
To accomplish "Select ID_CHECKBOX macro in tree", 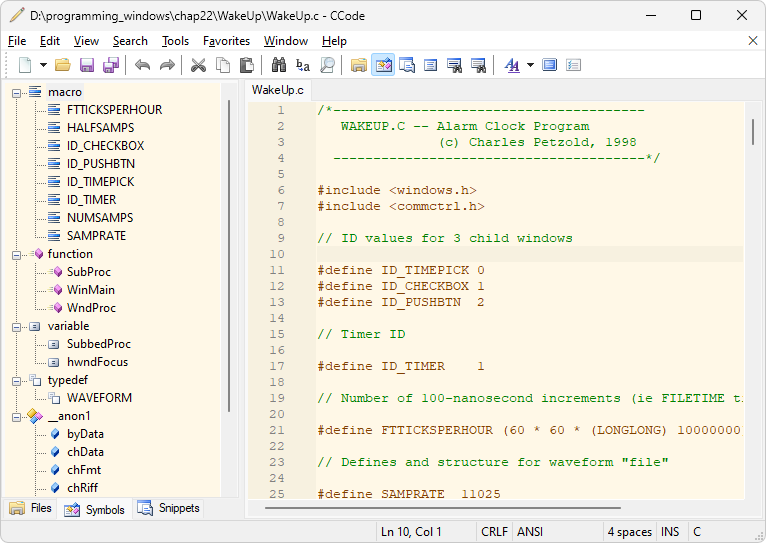I will [106, 146].
